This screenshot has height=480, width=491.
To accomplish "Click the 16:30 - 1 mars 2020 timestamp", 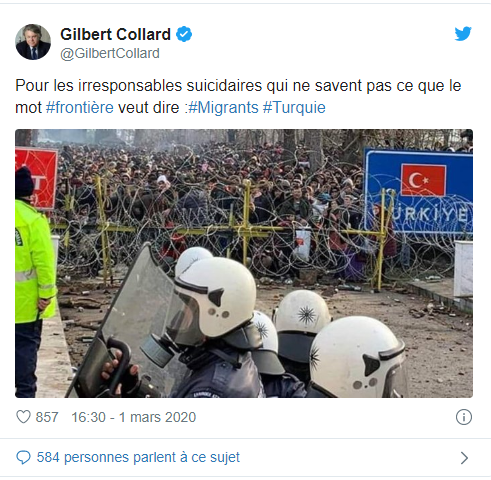I will pyautogui.click(x=134, y=417).
